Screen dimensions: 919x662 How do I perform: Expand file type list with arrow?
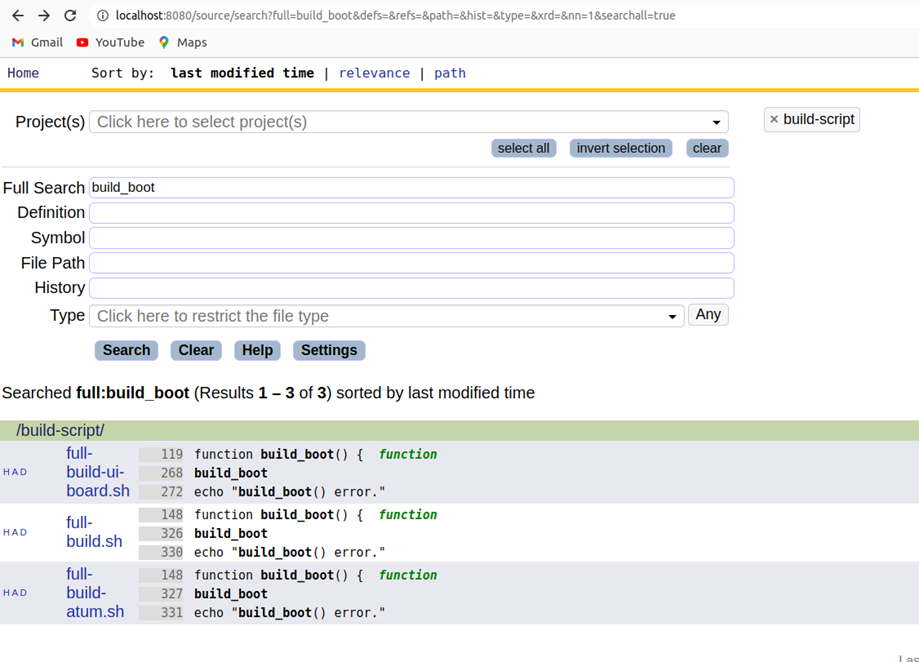[x=672, y=316]
